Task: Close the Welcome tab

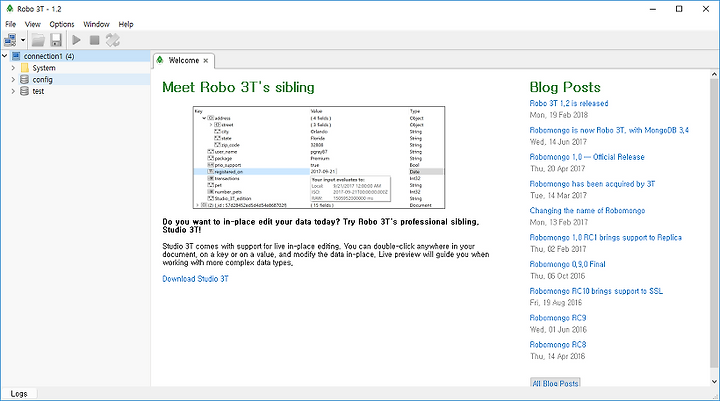Action: coord(206,61)
